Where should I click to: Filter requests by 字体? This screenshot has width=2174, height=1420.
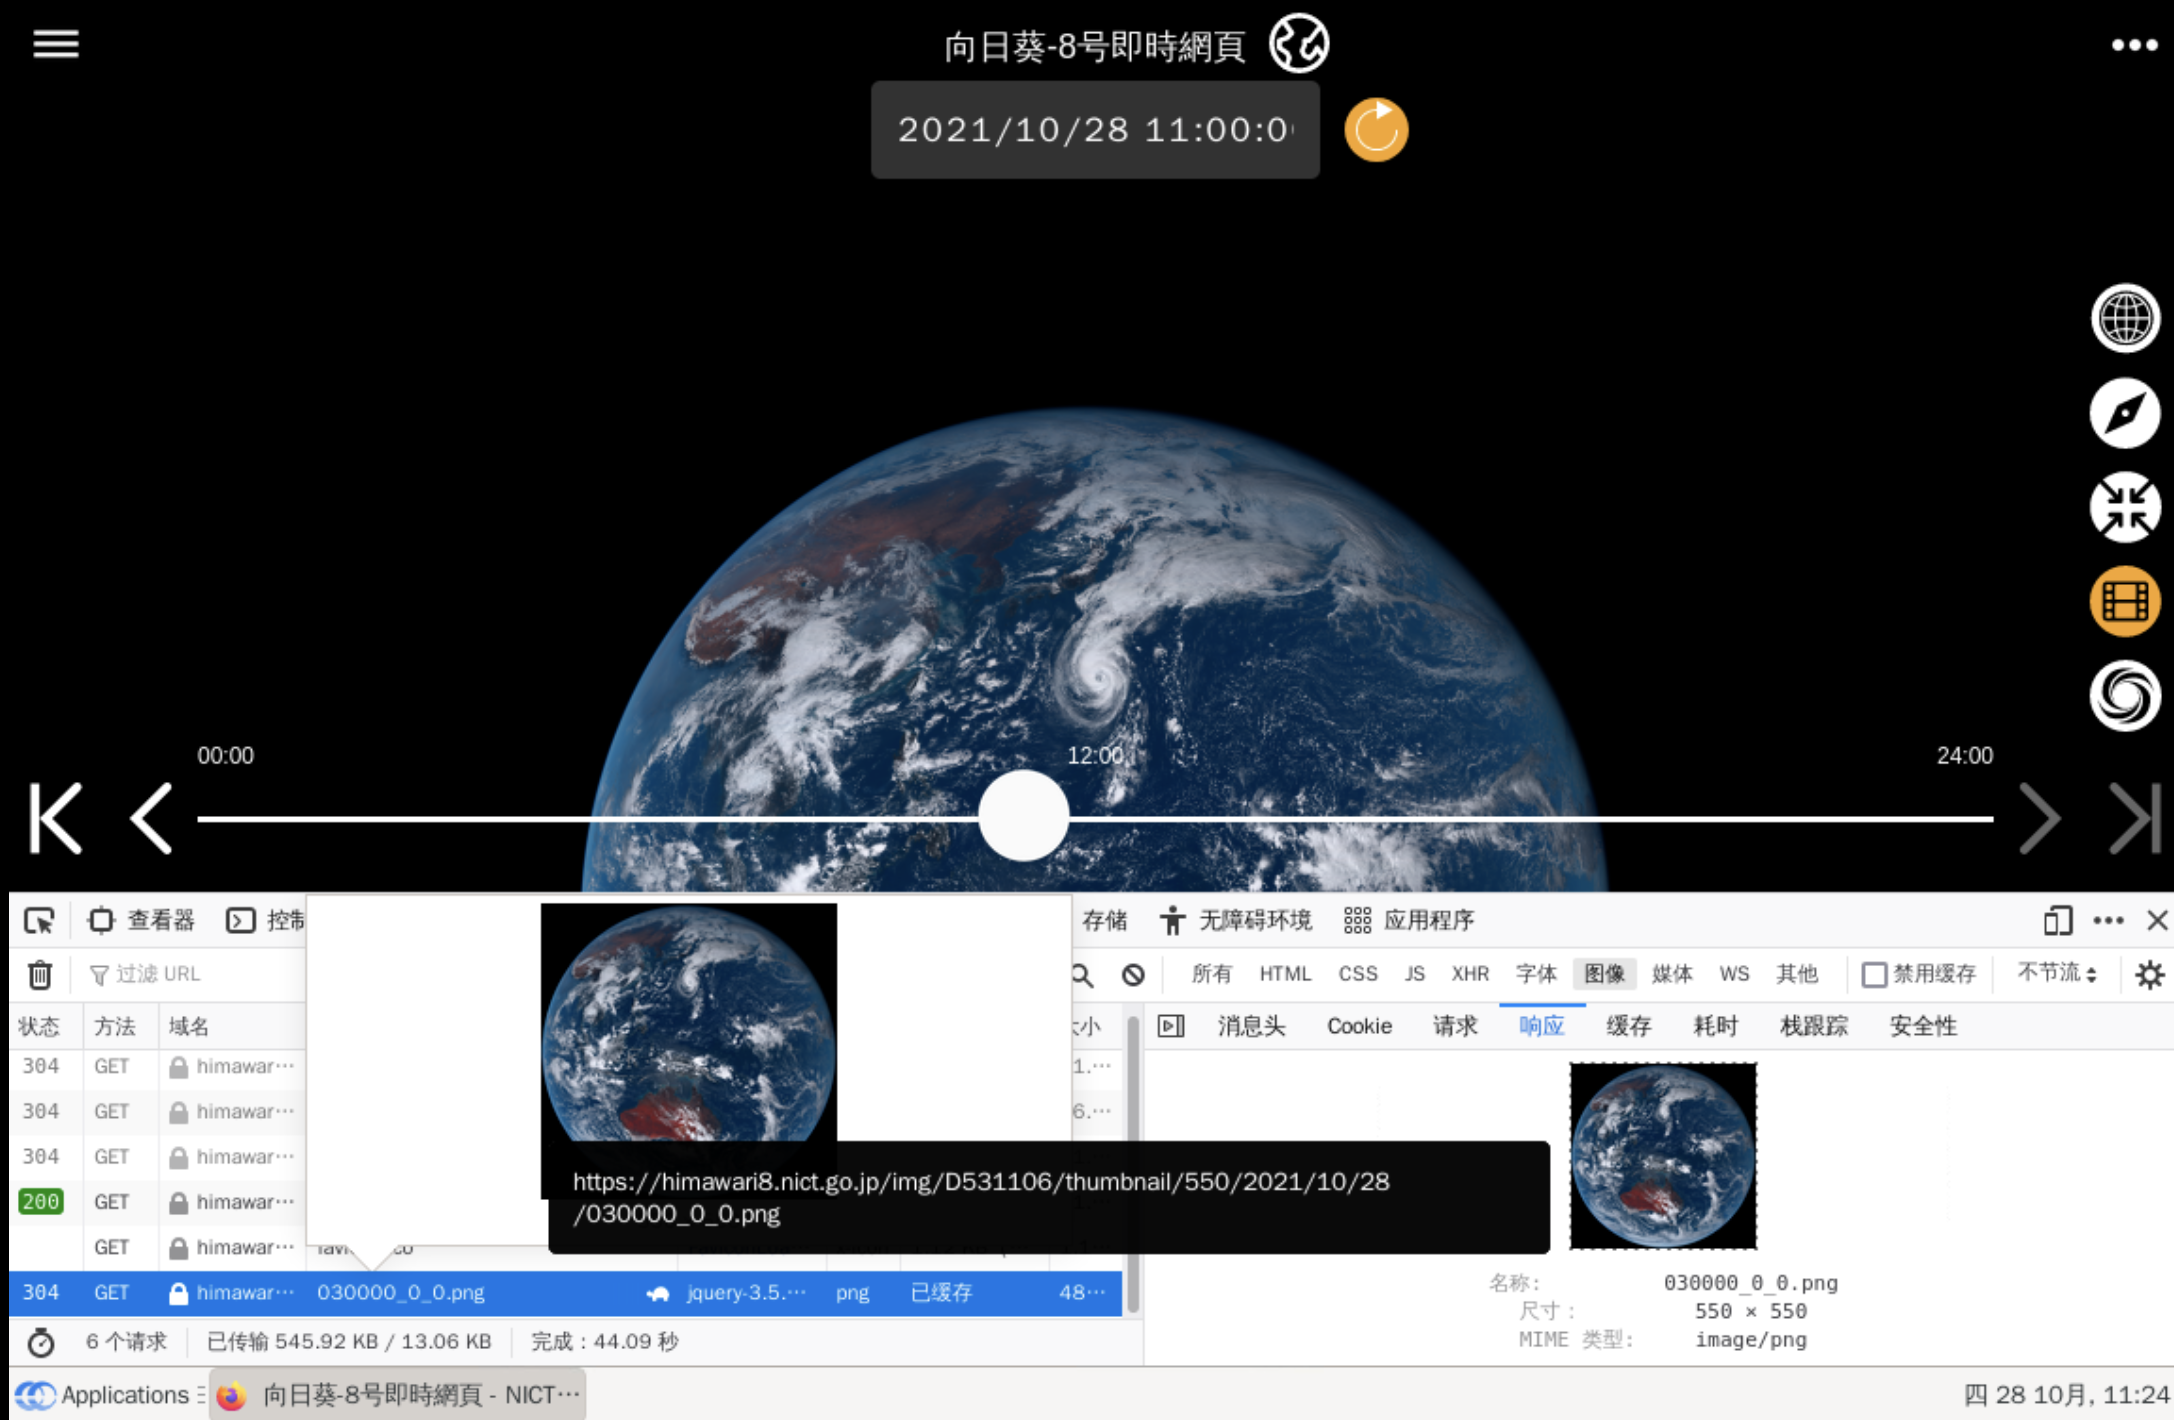[1537, 974]
